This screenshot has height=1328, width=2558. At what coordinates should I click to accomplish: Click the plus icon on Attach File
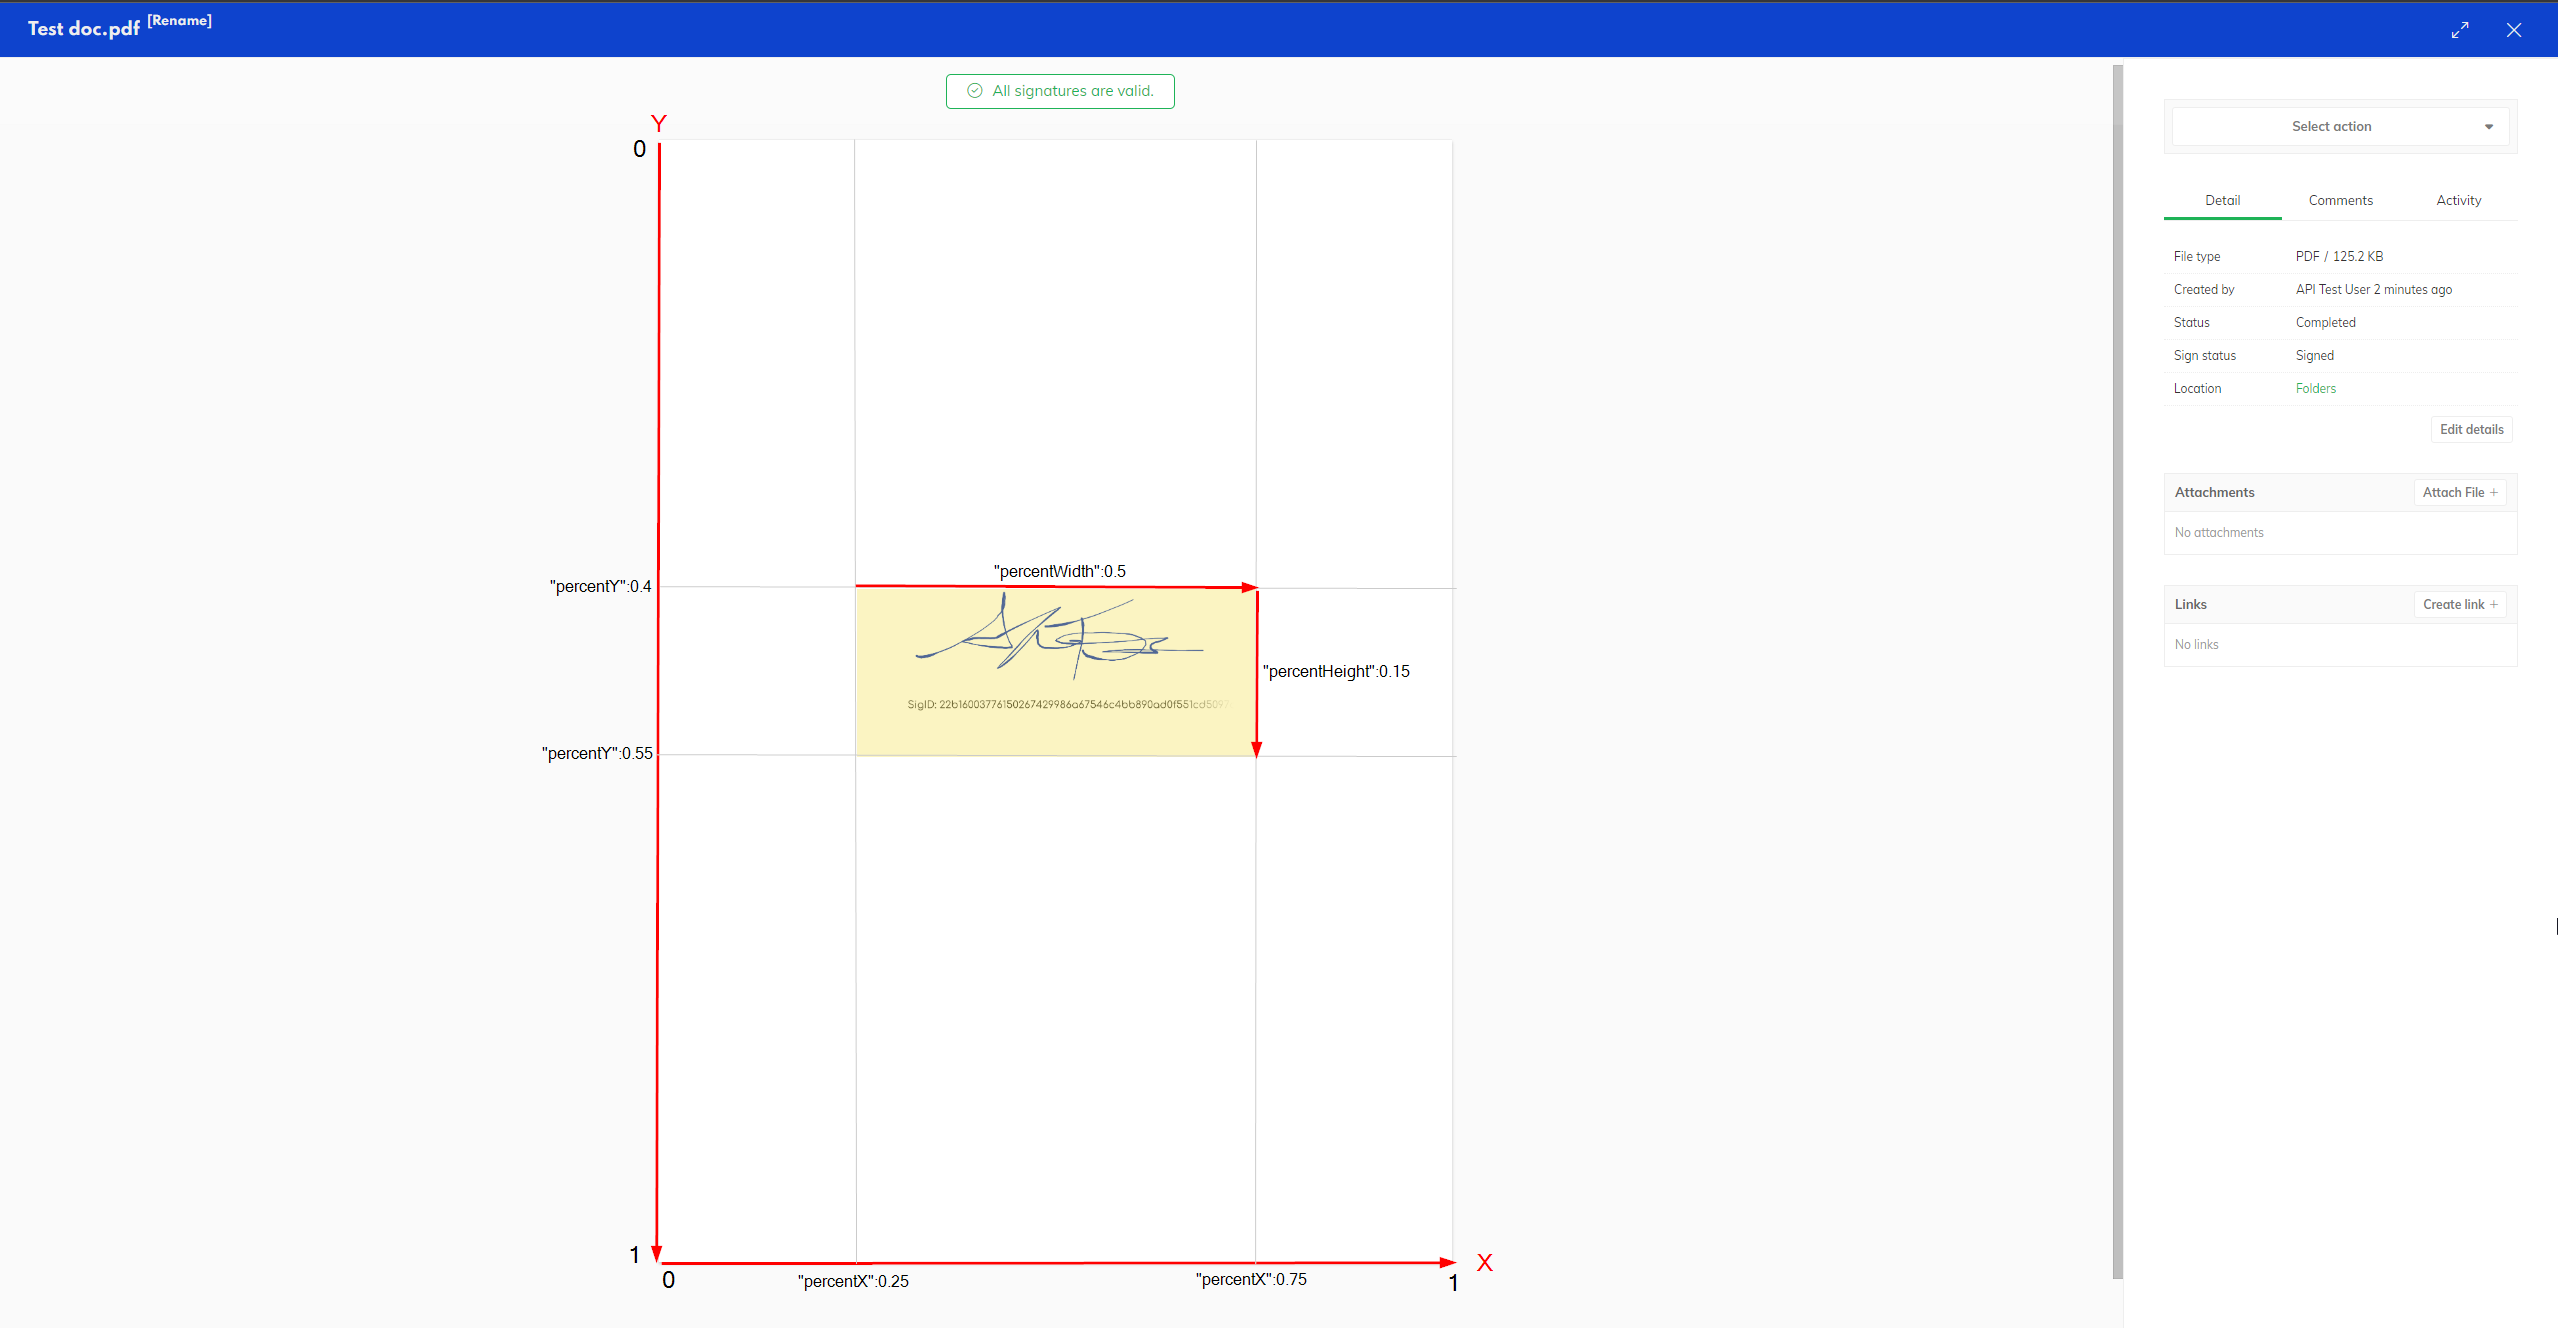coord(2494,492)
